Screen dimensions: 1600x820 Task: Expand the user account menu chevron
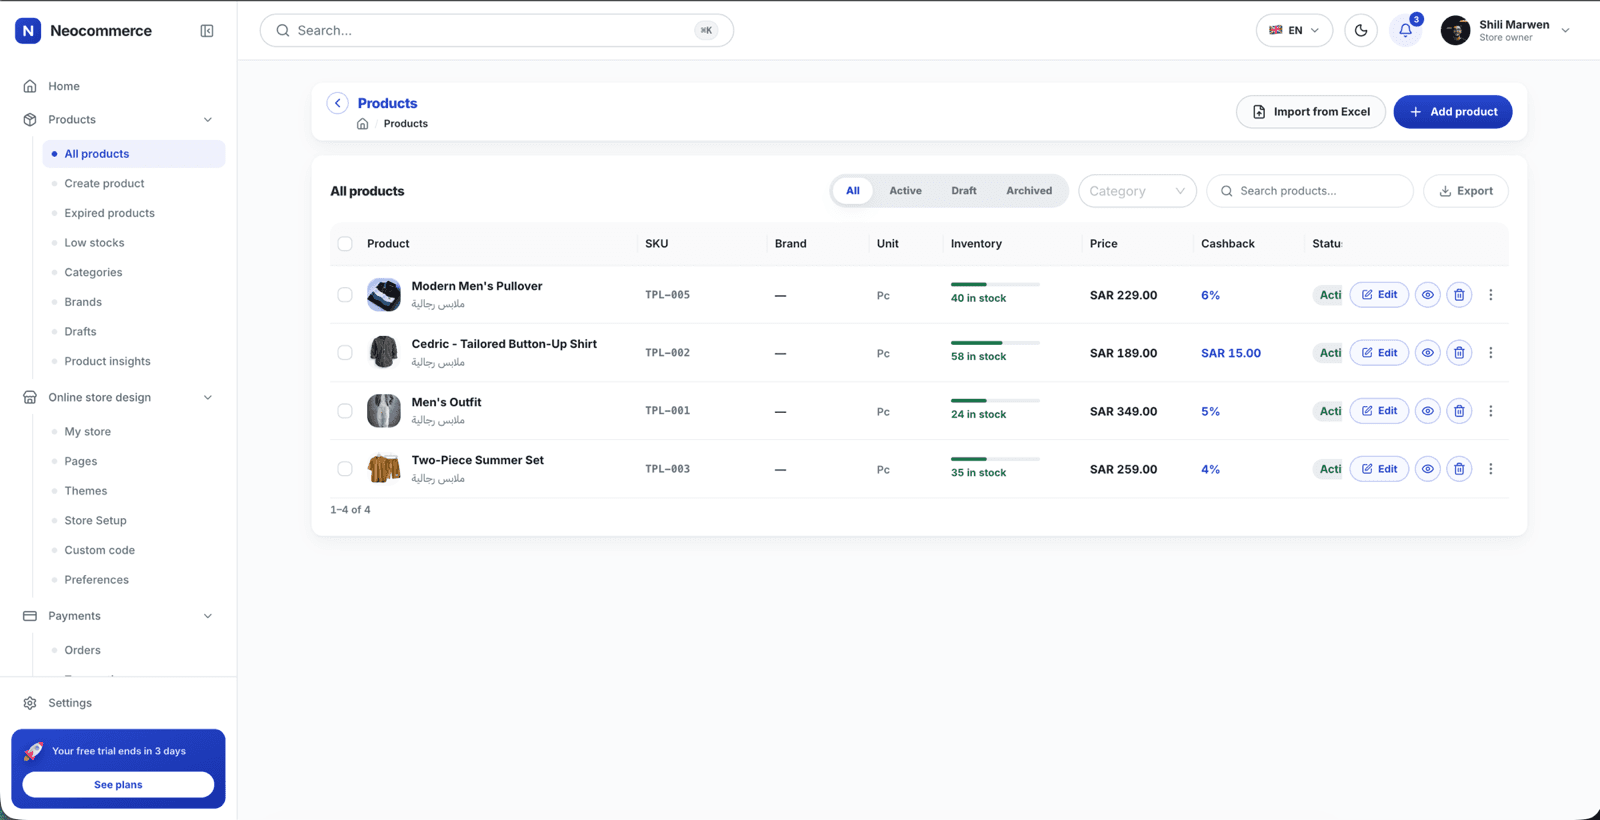tap(1566, 31)
